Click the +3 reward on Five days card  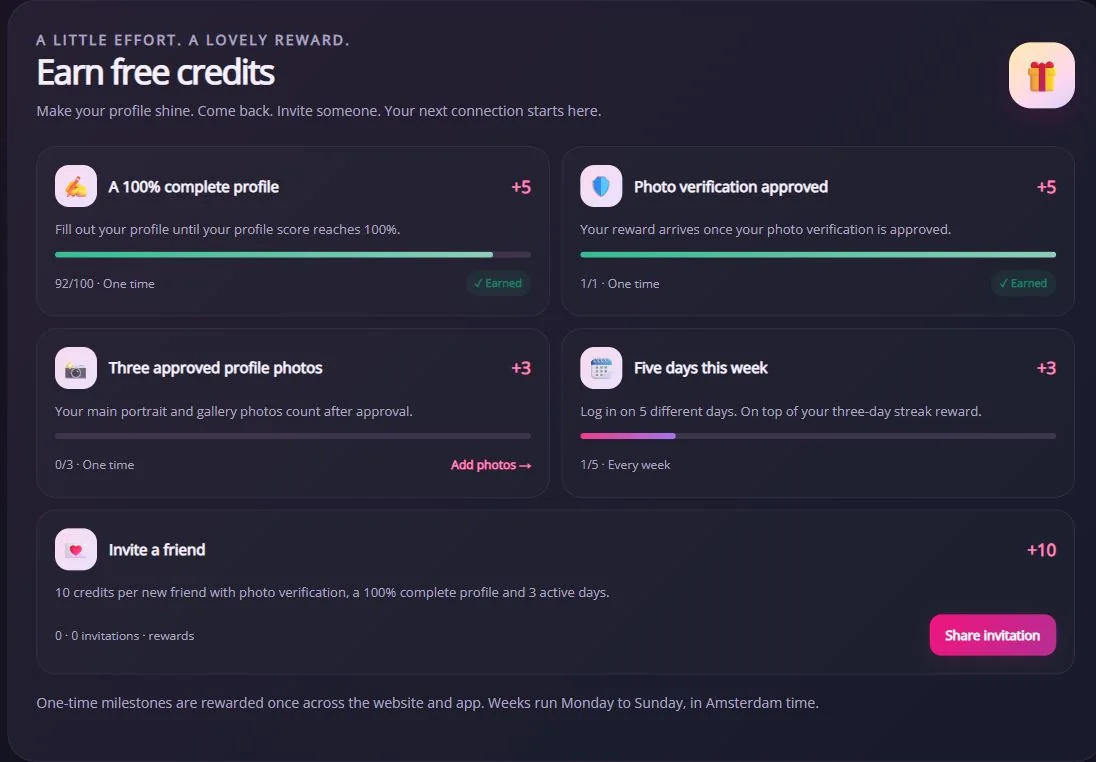(1046, 368)
